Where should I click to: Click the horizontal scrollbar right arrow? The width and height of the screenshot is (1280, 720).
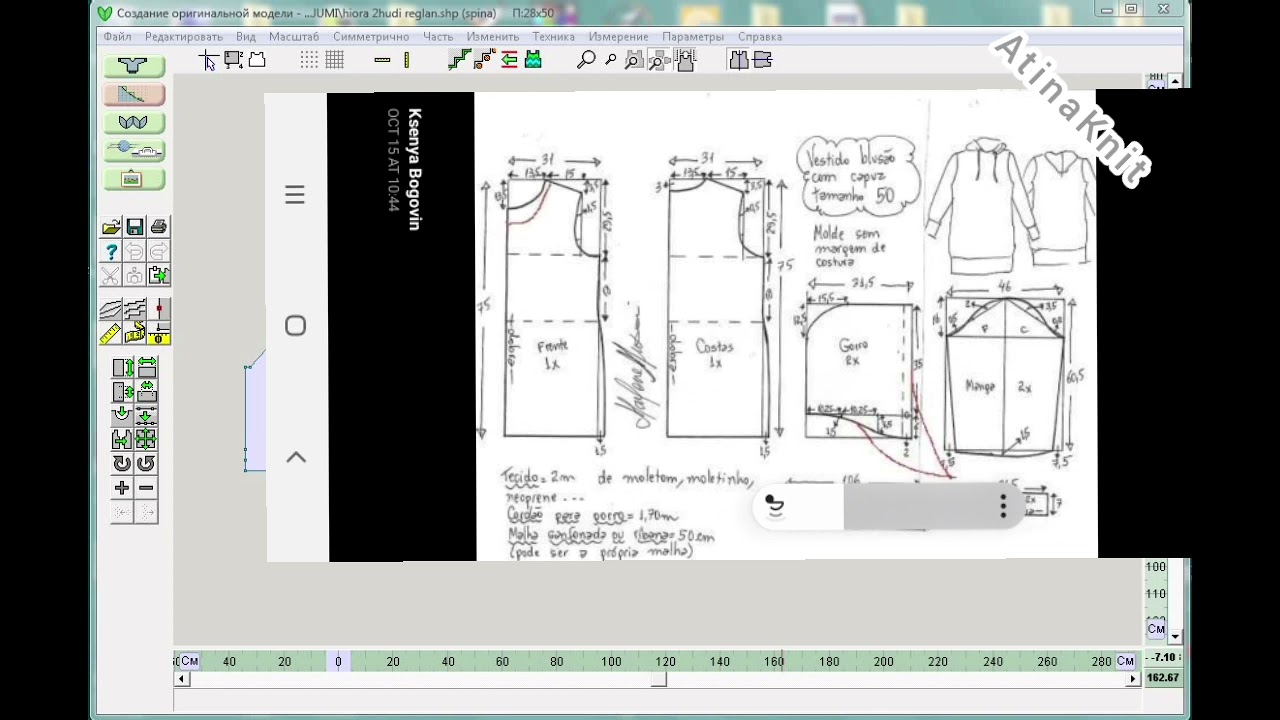coord(1133,679)
